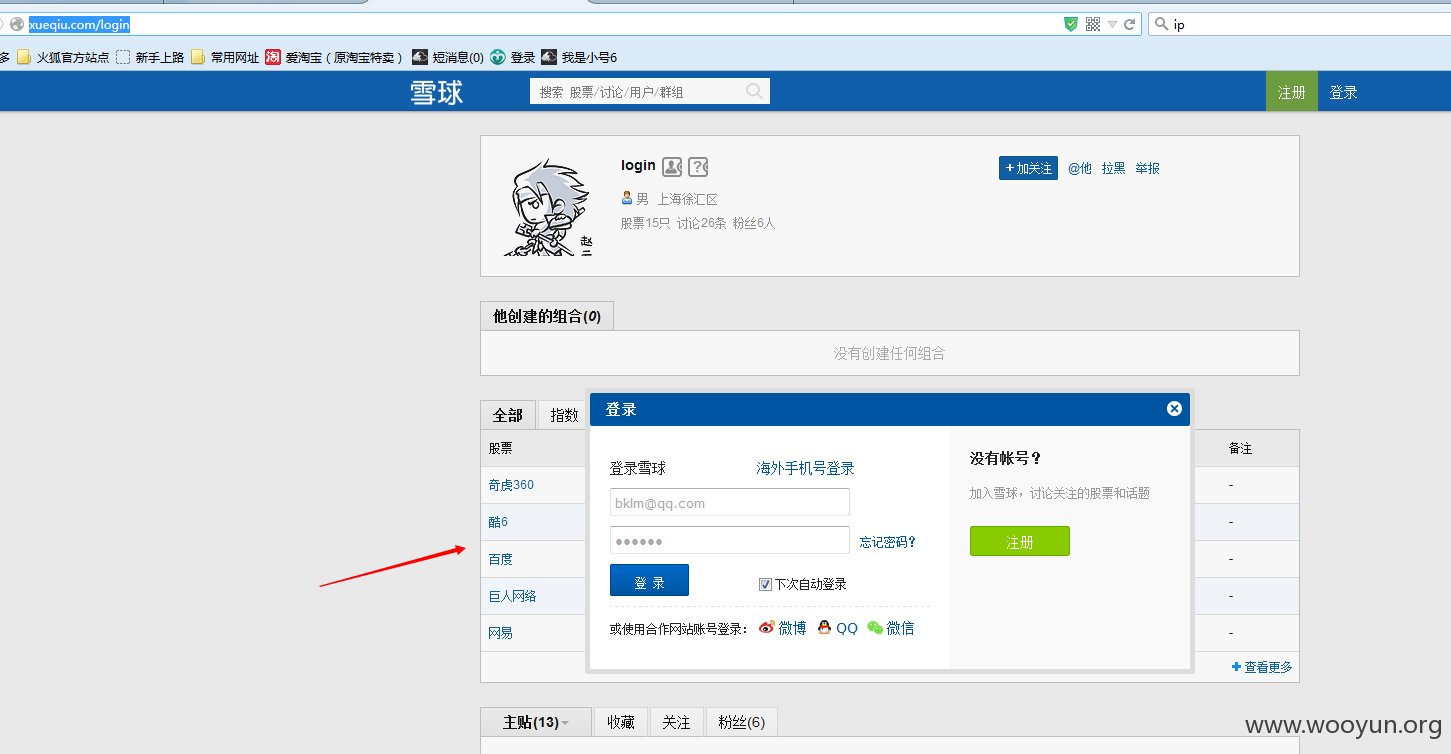Open the 火狐官方站点 bookmark folder
Screen dimensions: 1451x754
63,57
